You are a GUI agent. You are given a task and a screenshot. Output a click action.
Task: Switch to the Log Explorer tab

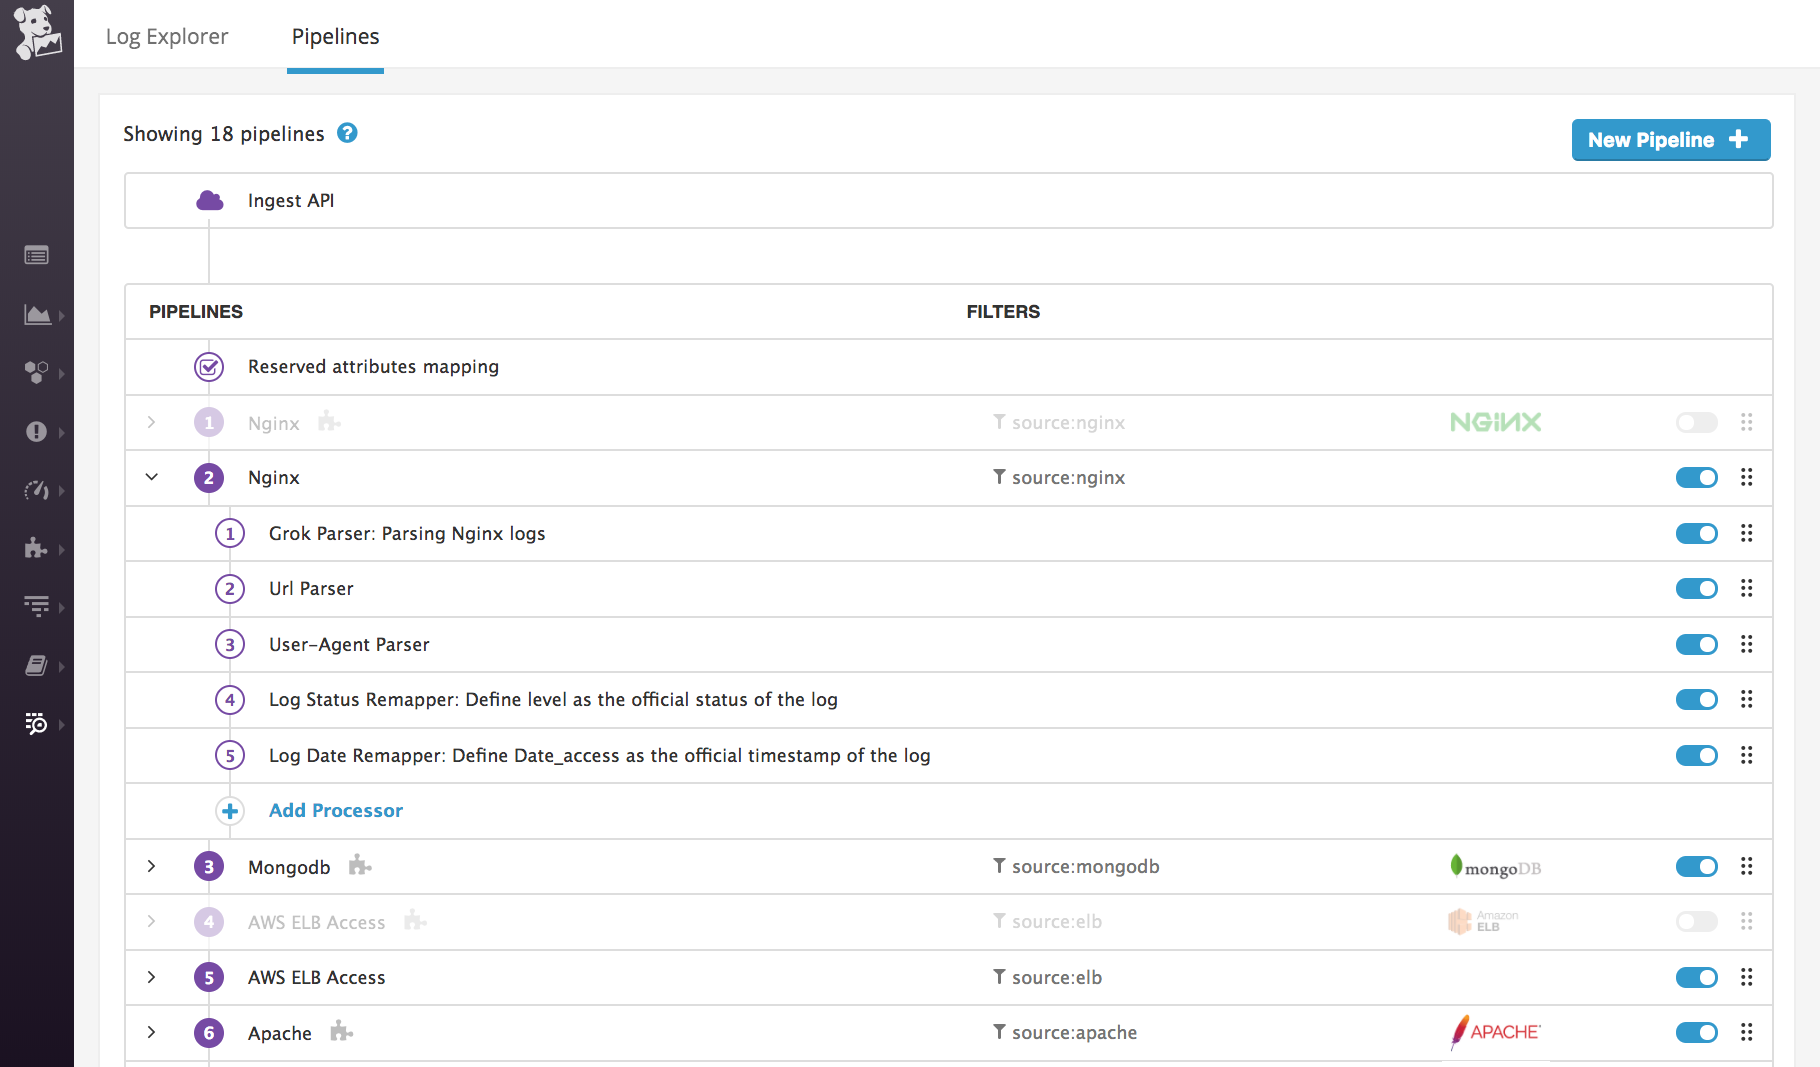click(167, 37)
